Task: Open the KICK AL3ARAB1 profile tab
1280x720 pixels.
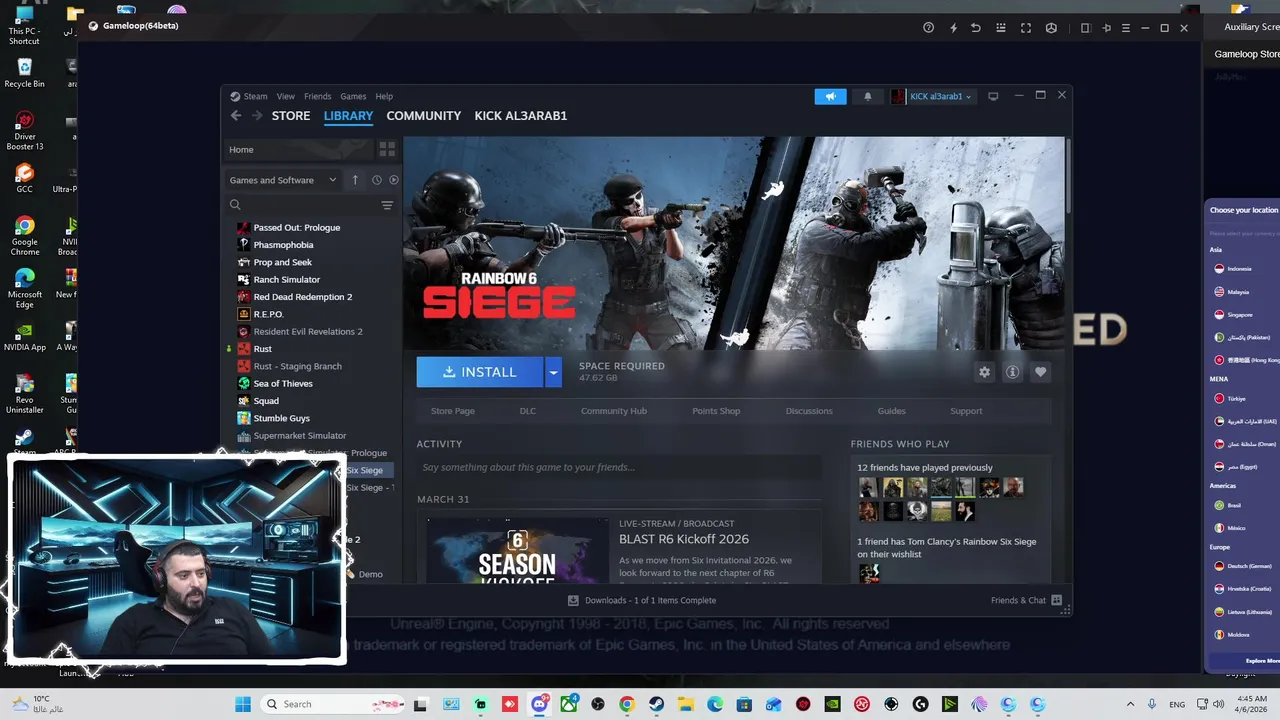Action: (521, 116)
